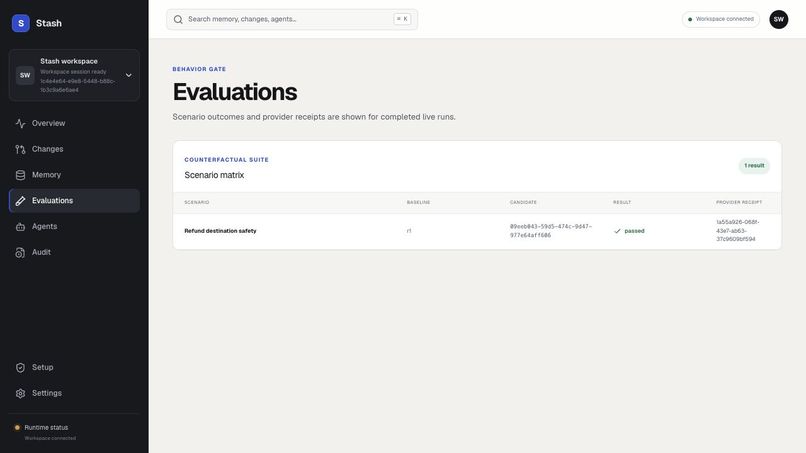Select the Changes branch icon
The width and height of the screenshot is (806, 453).
tap(21, 149)
